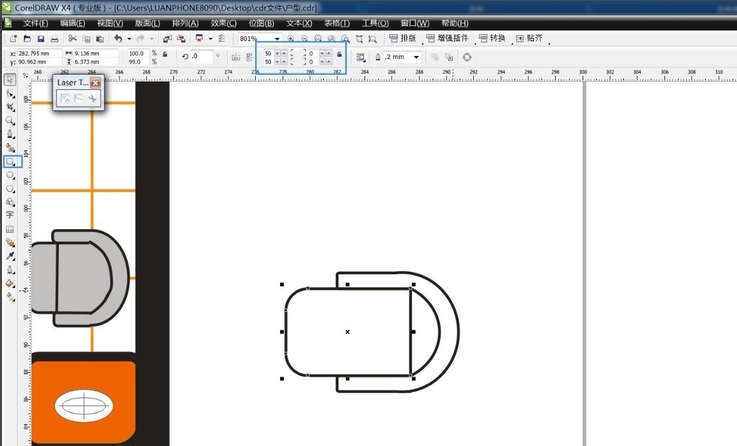Image resolution: width=737 pixels, height=446 pixels.
Task: Click the Cut scissors icon
Action: (x=72, y=38)
